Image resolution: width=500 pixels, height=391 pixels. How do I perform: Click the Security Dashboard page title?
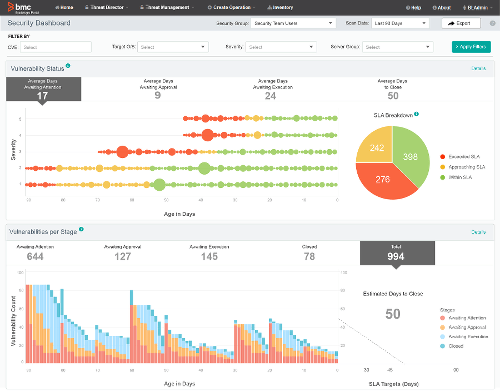coord(39,23)
